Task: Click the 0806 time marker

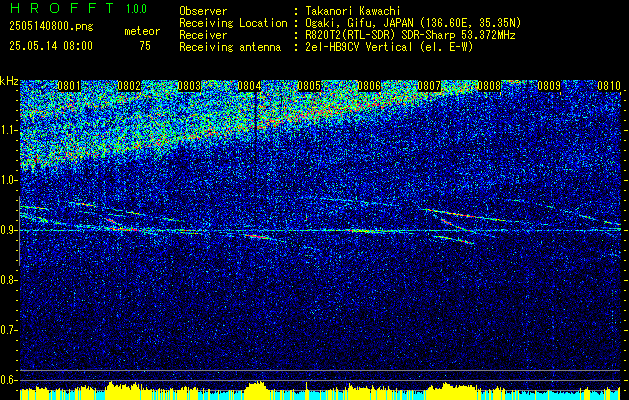Action: coord(369,86)
